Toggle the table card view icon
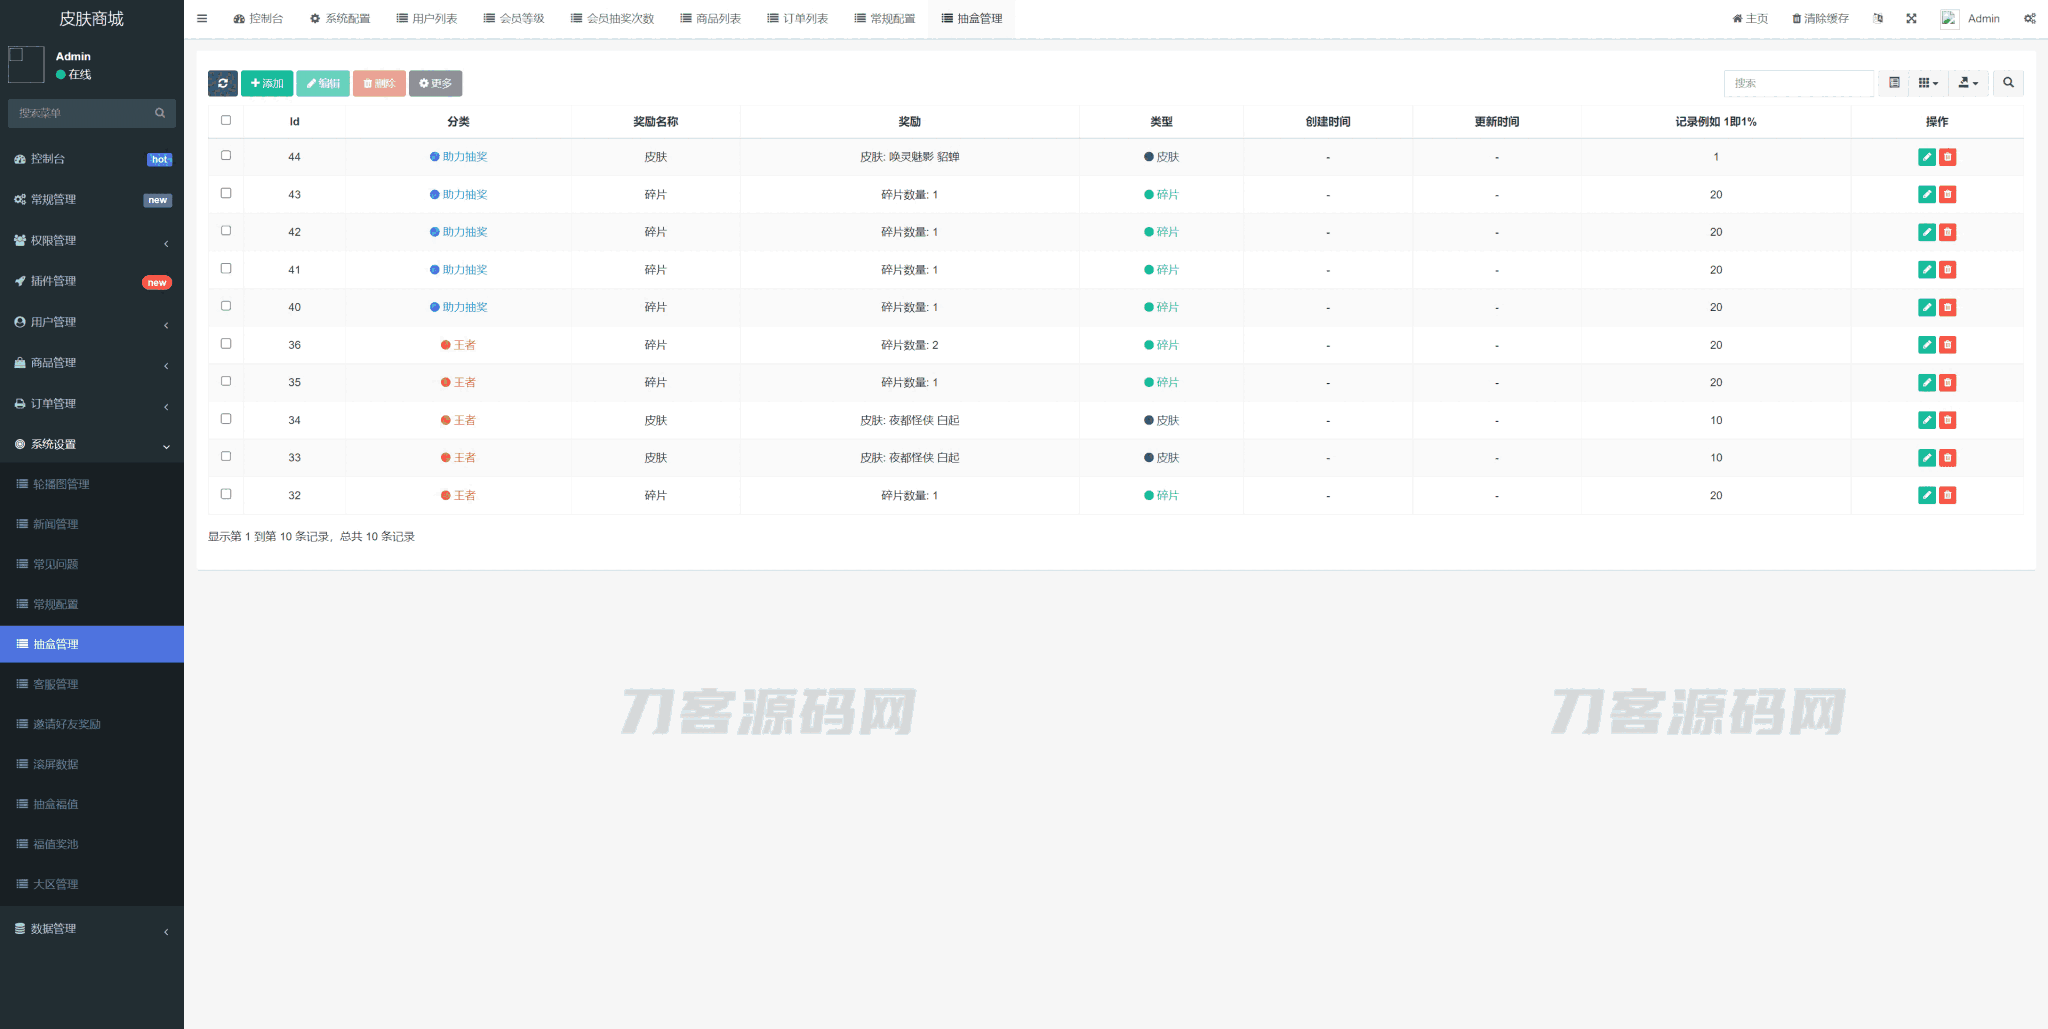Viewport: 2048px width, 1029px height. (1894, 83)
